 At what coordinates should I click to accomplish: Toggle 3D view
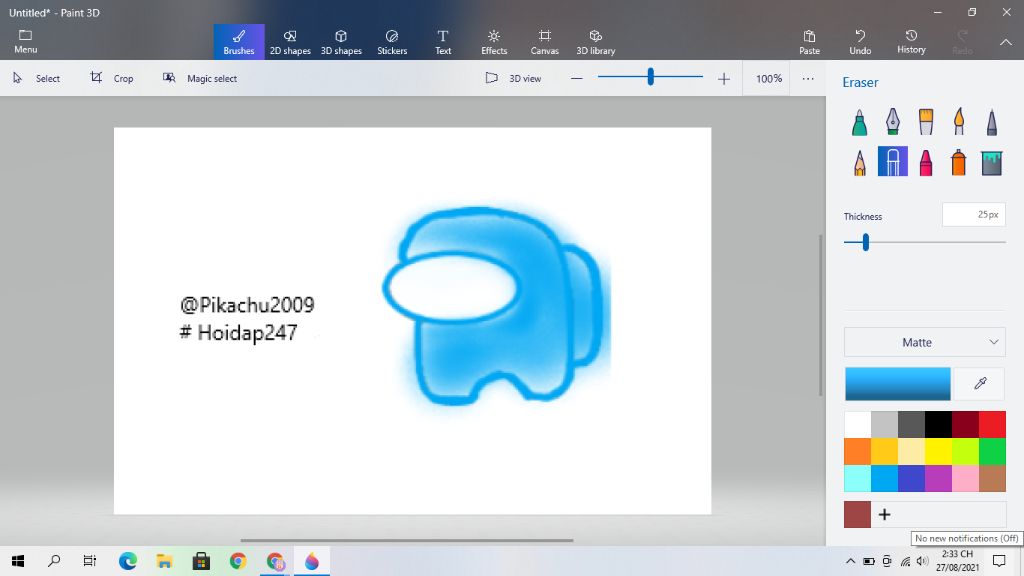[x=513, y=78]
